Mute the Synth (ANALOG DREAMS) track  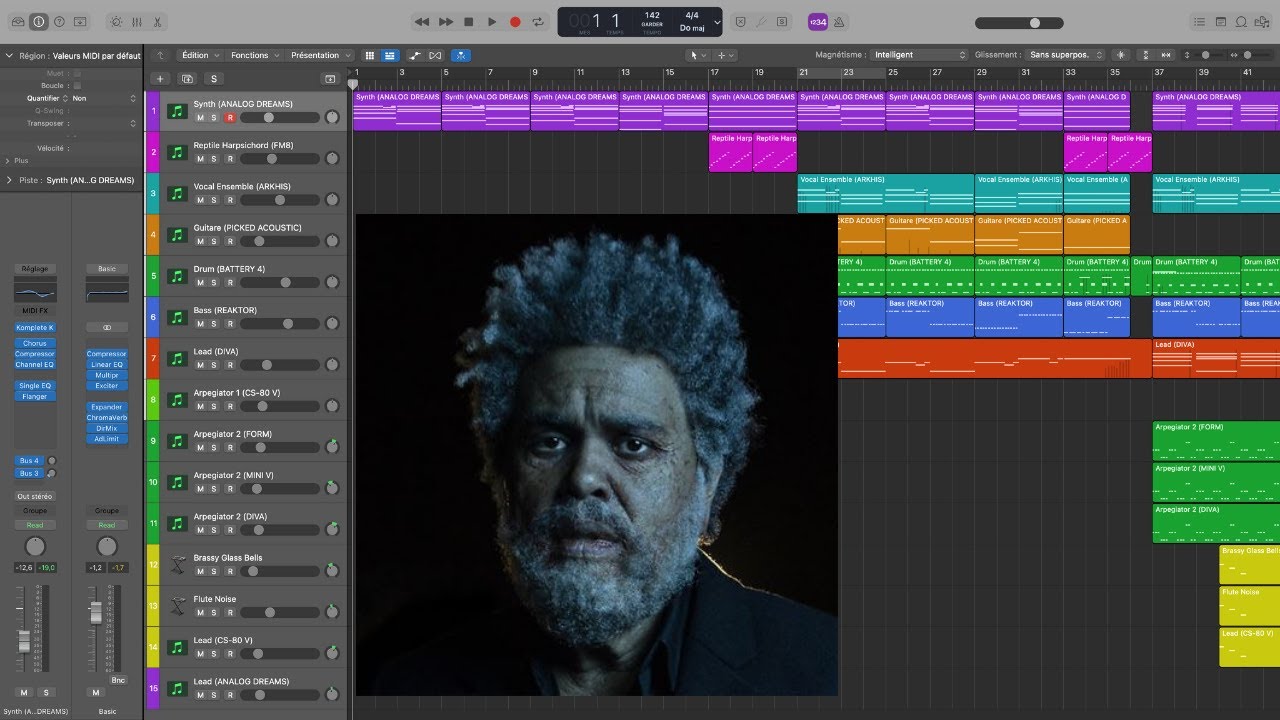click(200, 118)
